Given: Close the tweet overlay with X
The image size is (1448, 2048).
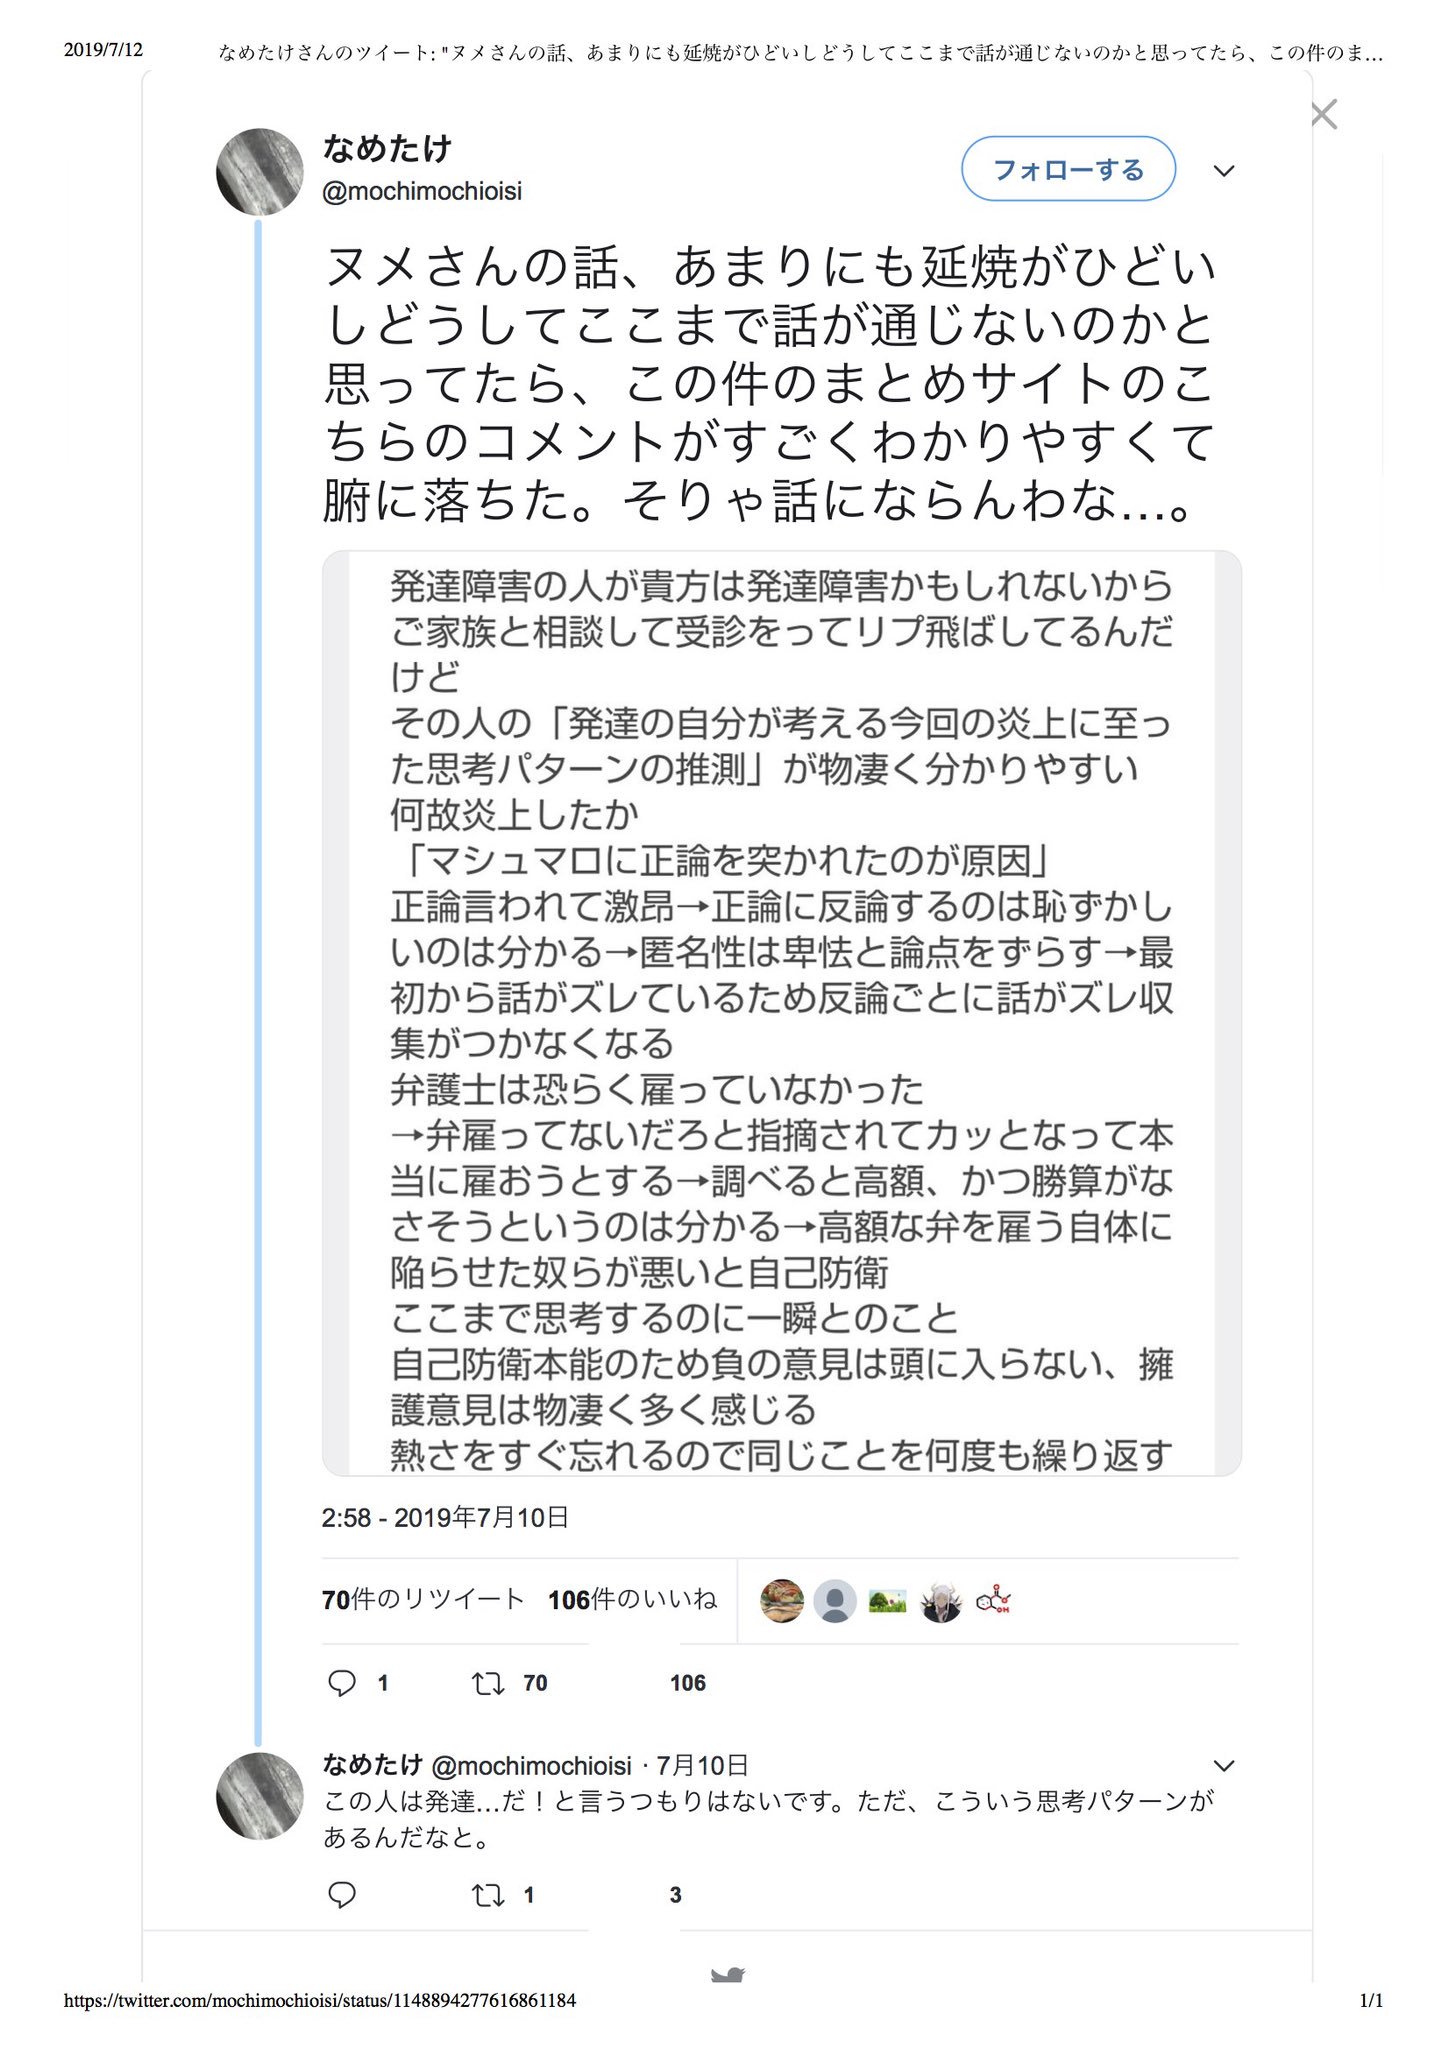Looking at the screenshot, I should (x=1323, y=115).
